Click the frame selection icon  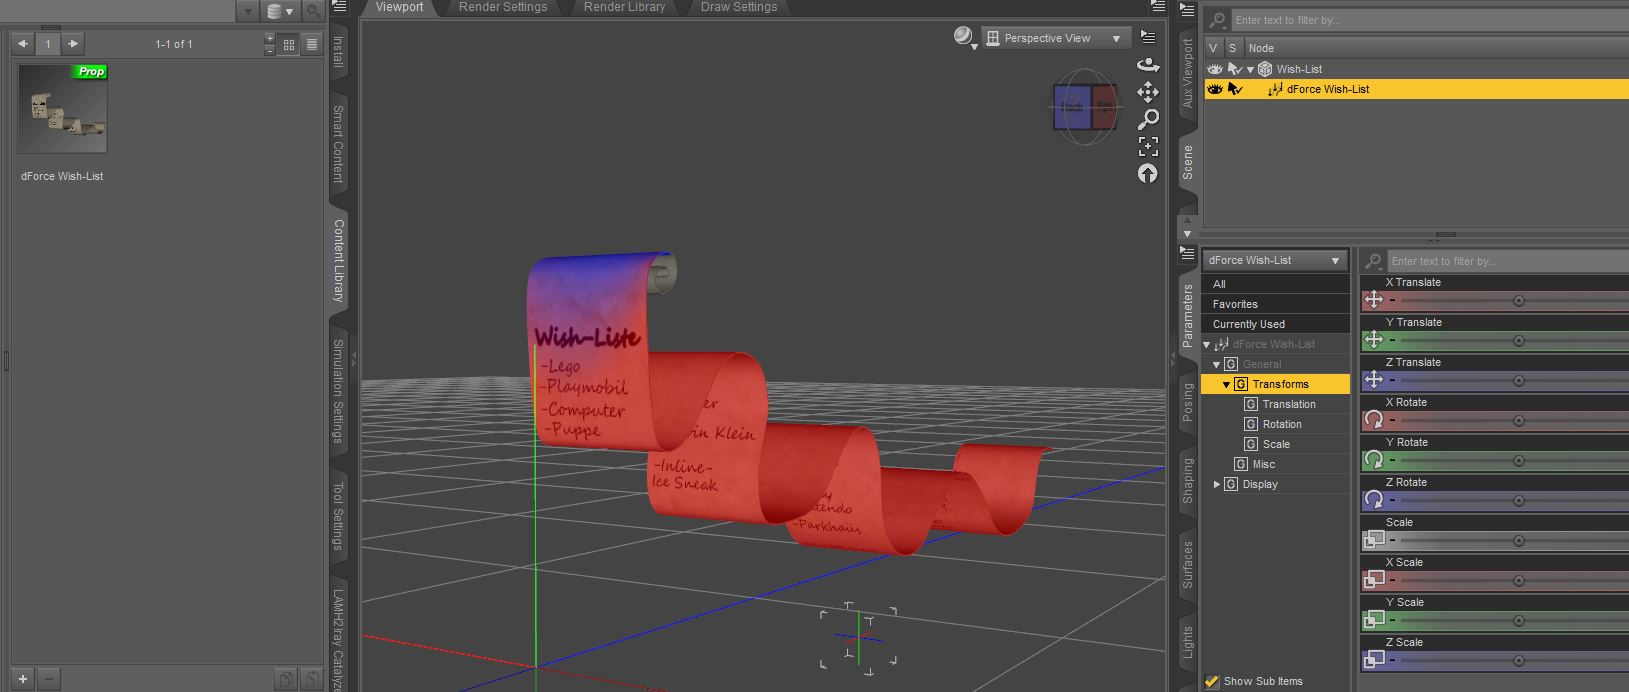(x=1148, y=147)
